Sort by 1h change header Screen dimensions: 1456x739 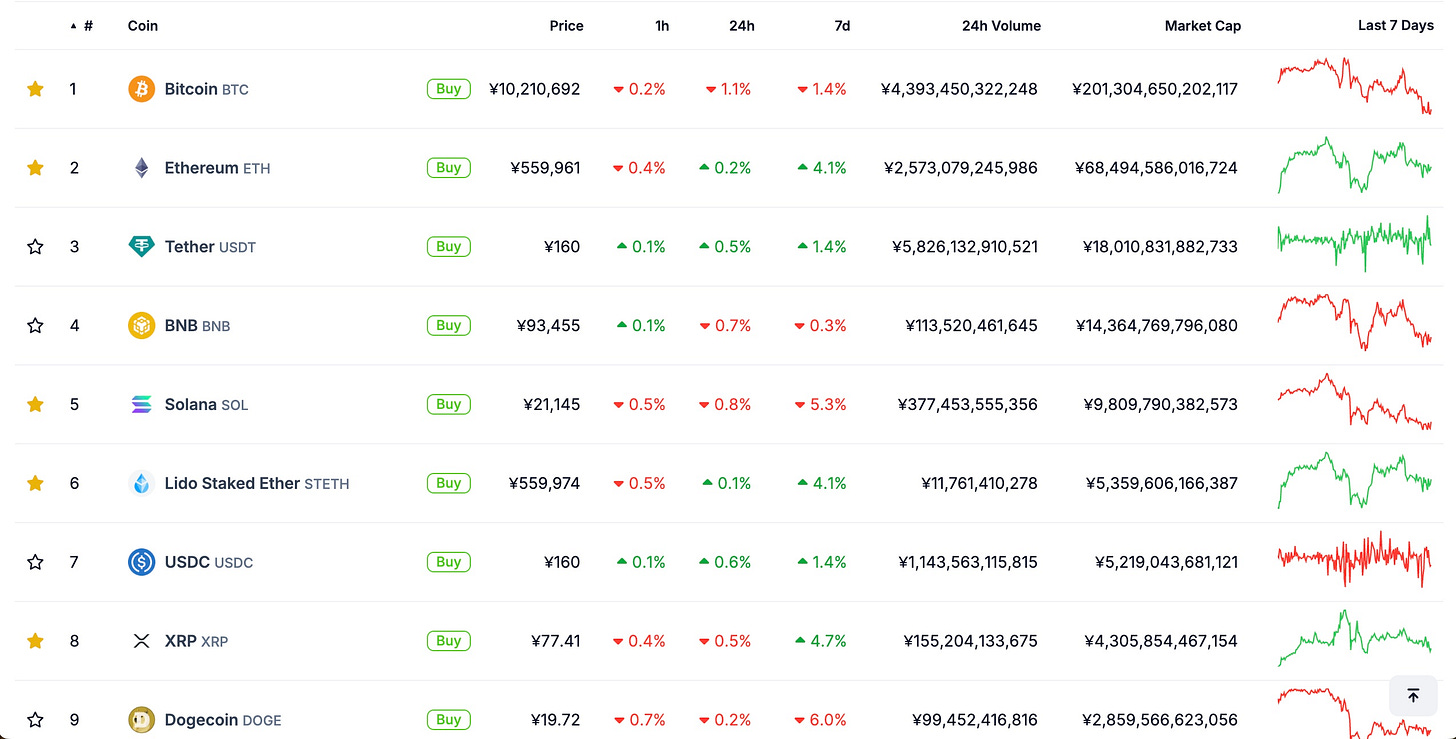(662, 26)
